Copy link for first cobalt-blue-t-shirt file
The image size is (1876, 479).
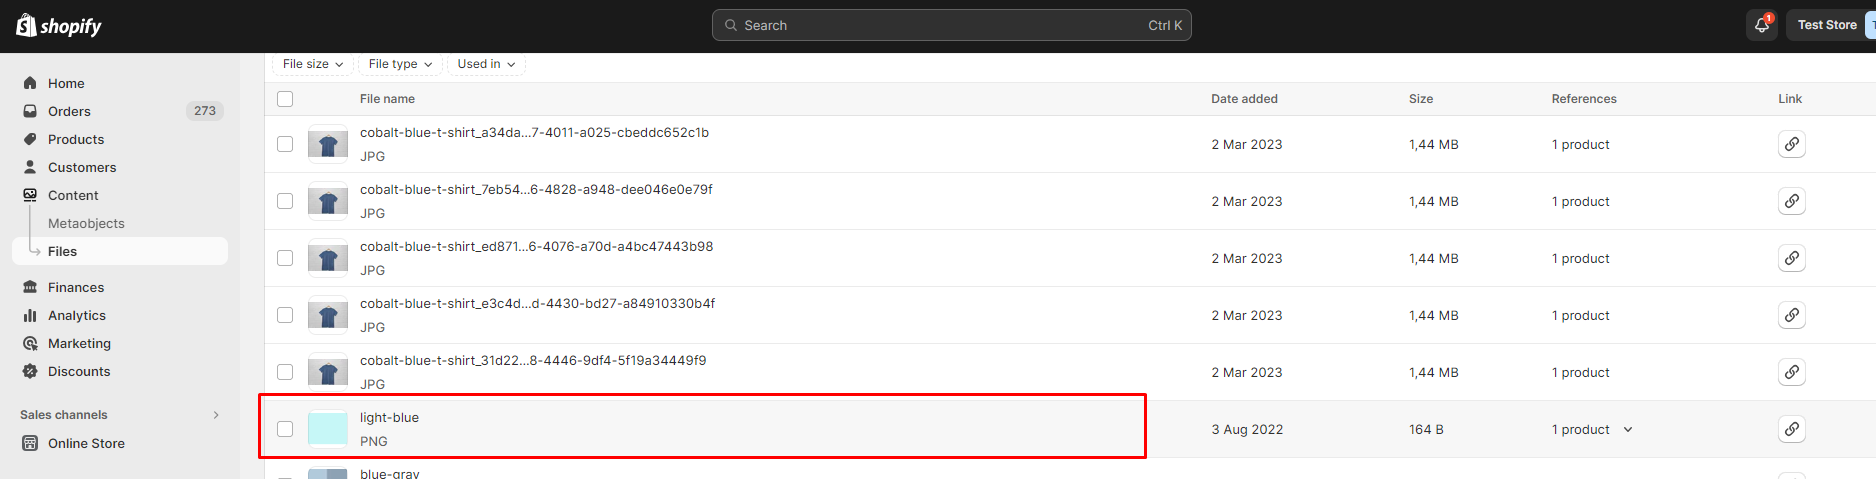coord(1791,144)
